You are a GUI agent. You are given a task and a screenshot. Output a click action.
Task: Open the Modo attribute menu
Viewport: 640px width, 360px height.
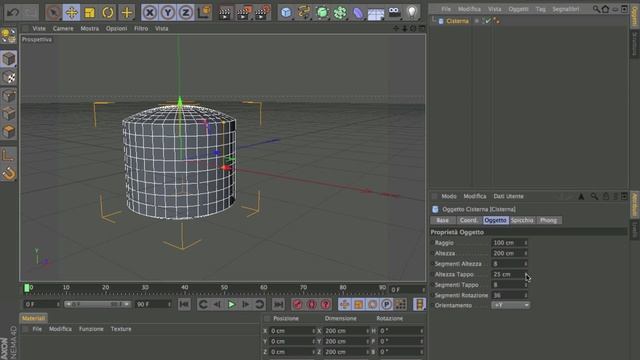click(x=449, y=196)
